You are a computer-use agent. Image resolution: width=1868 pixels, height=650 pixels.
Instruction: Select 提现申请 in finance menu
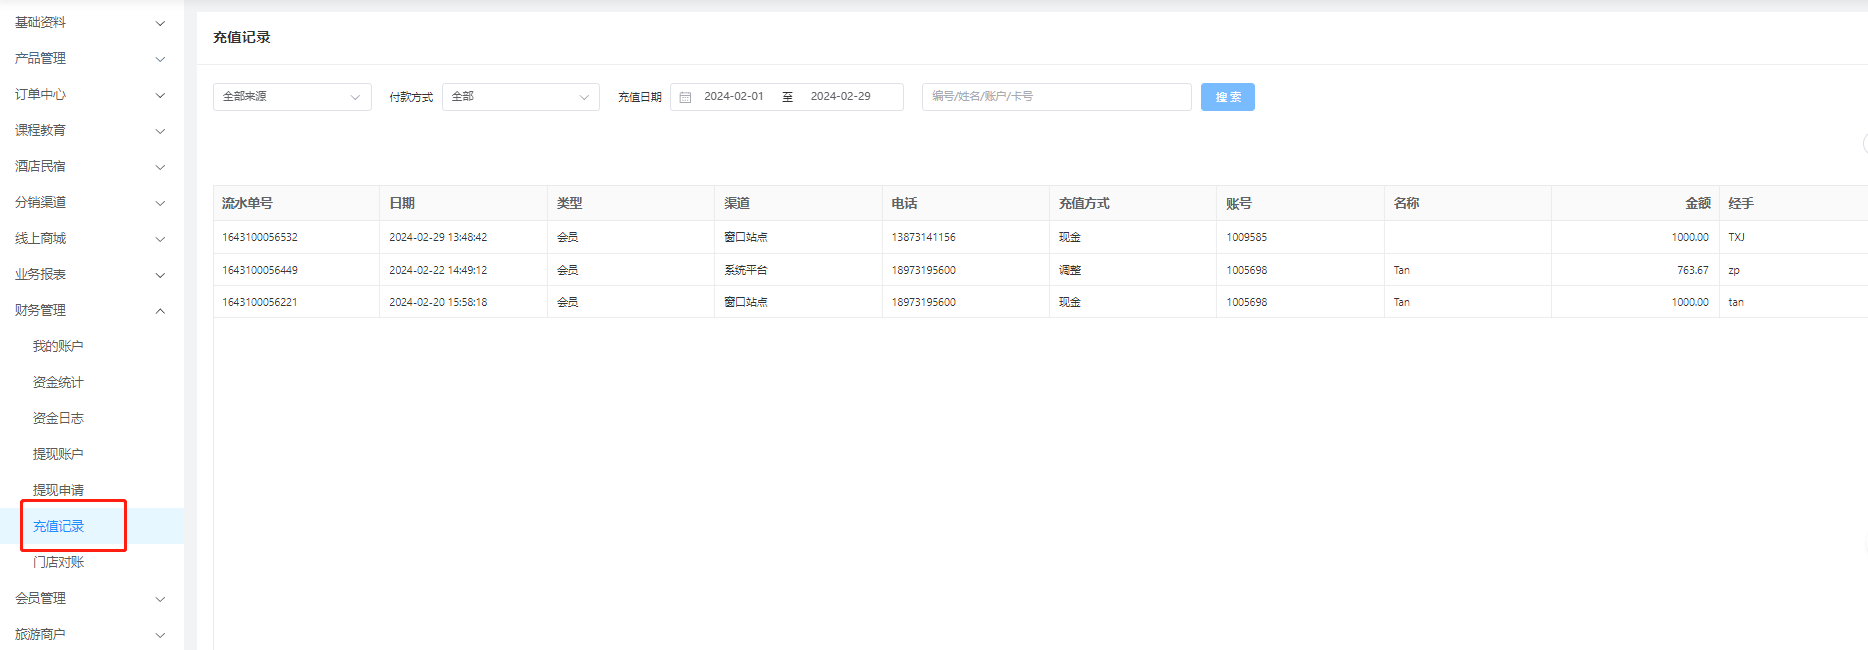tap(58, 490)
